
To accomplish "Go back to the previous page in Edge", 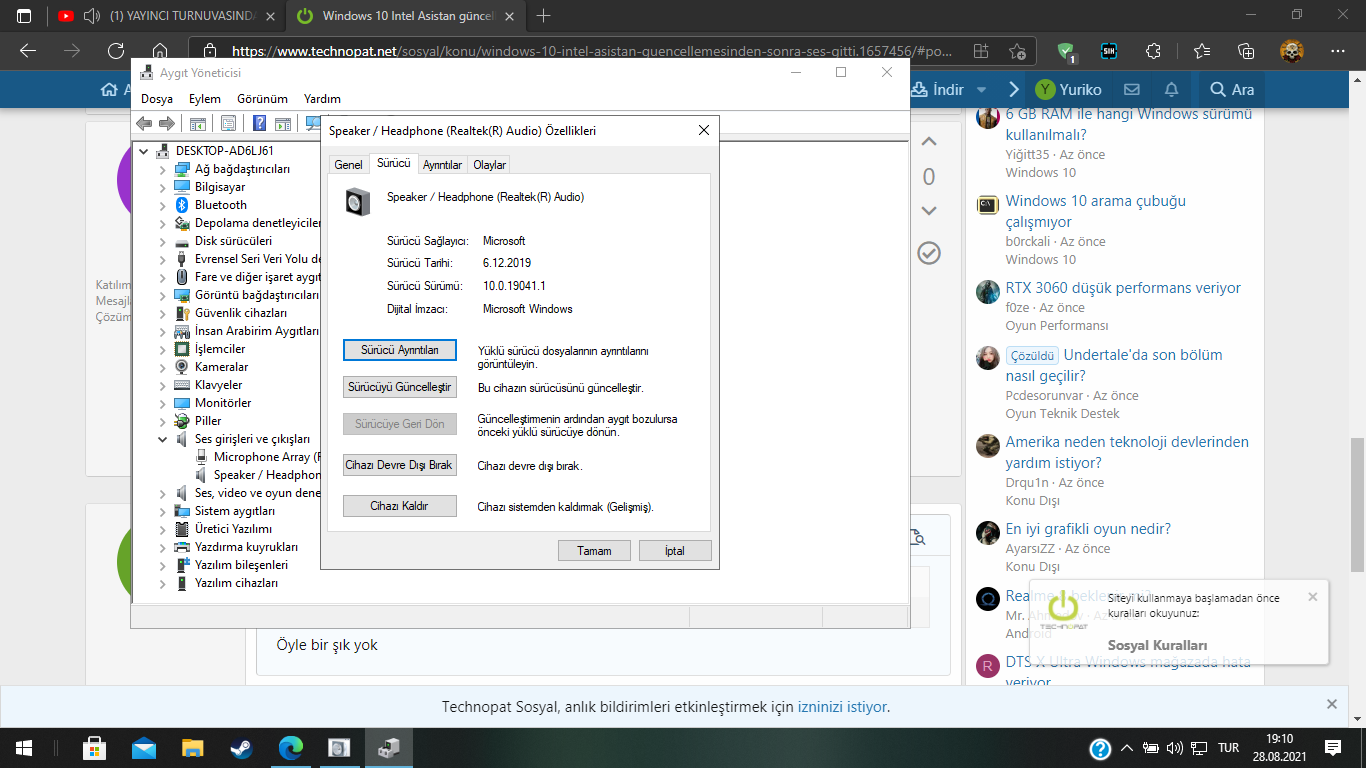I will [28, 51].
